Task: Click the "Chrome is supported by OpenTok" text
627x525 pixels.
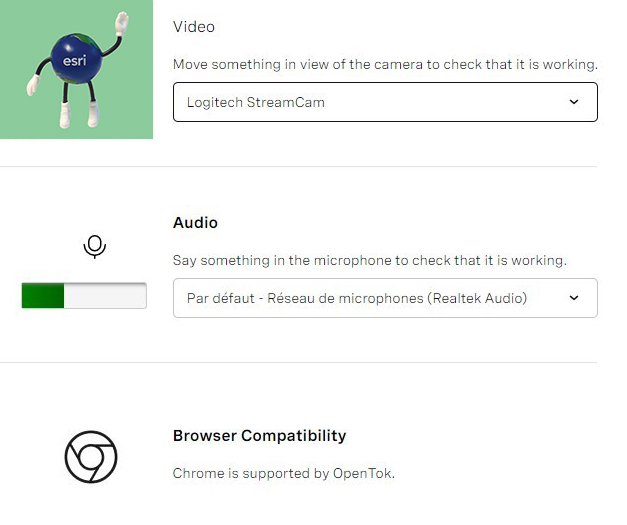Action: (283, 473)
